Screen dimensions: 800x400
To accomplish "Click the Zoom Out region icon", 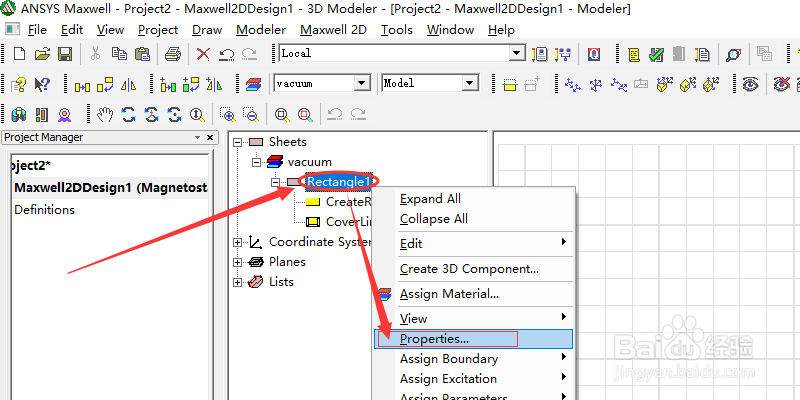I will [x=251, y=114].
